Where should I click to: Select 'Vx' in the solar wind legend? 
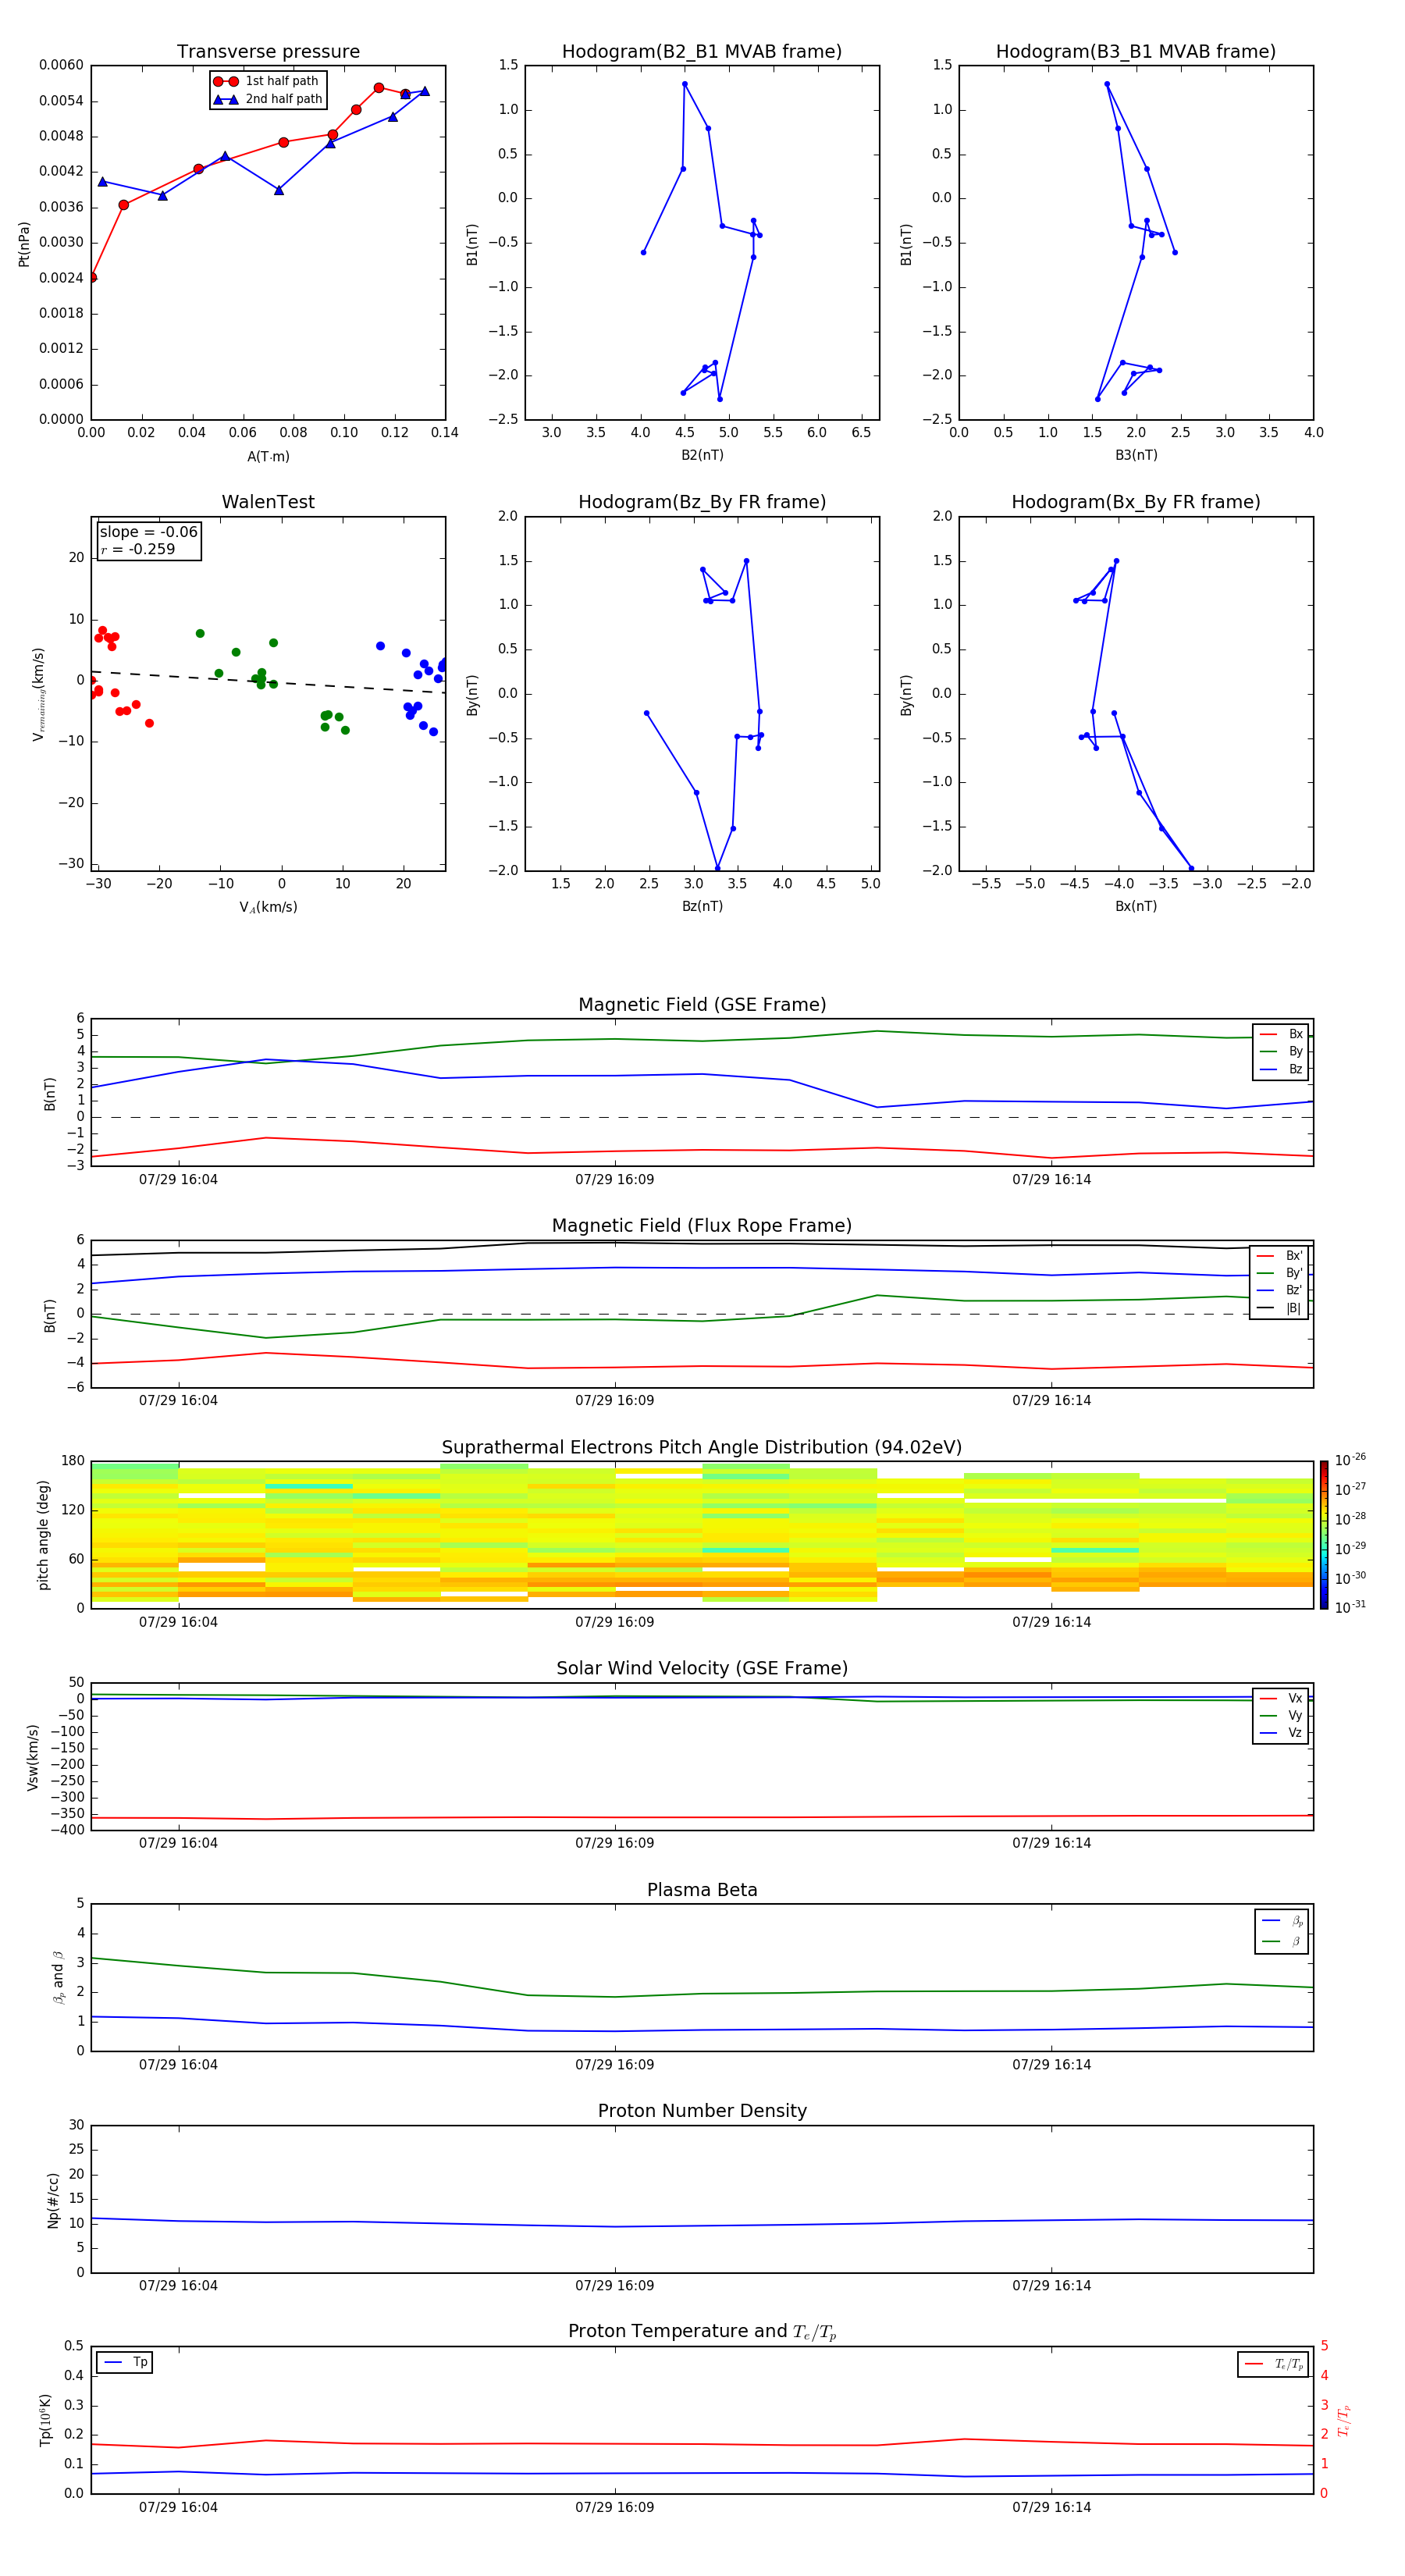pos(1281,1698)
